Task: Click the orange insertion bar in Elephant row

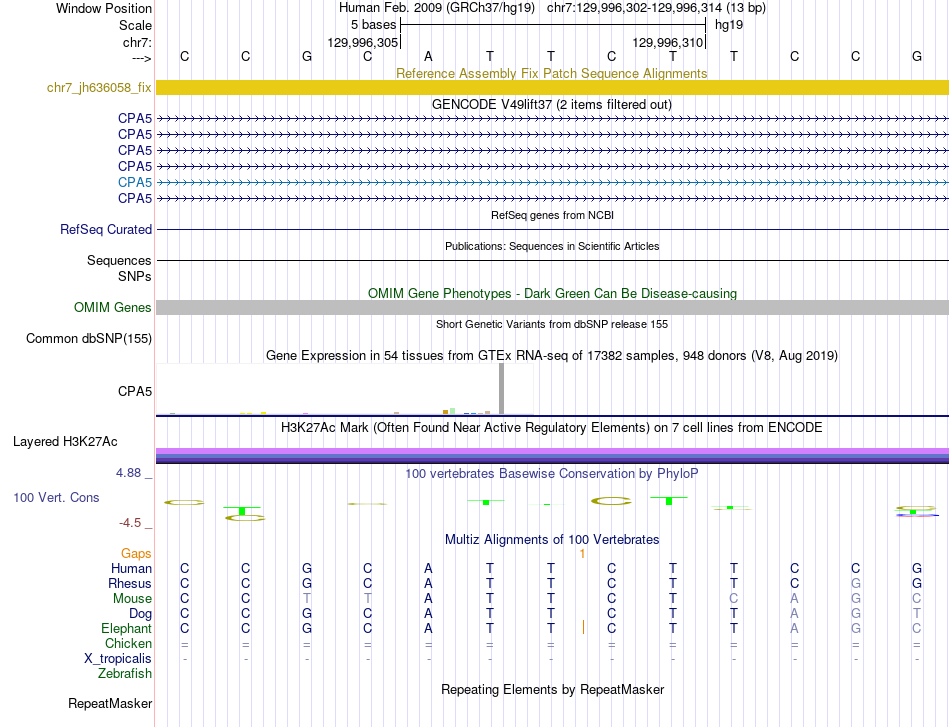Action: (583, 627)
